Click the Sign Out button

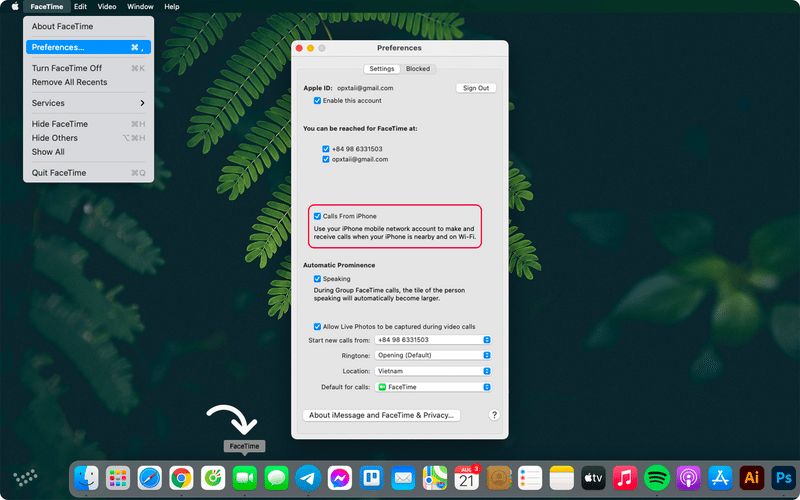pyautogui.click(x=476, y=88)
